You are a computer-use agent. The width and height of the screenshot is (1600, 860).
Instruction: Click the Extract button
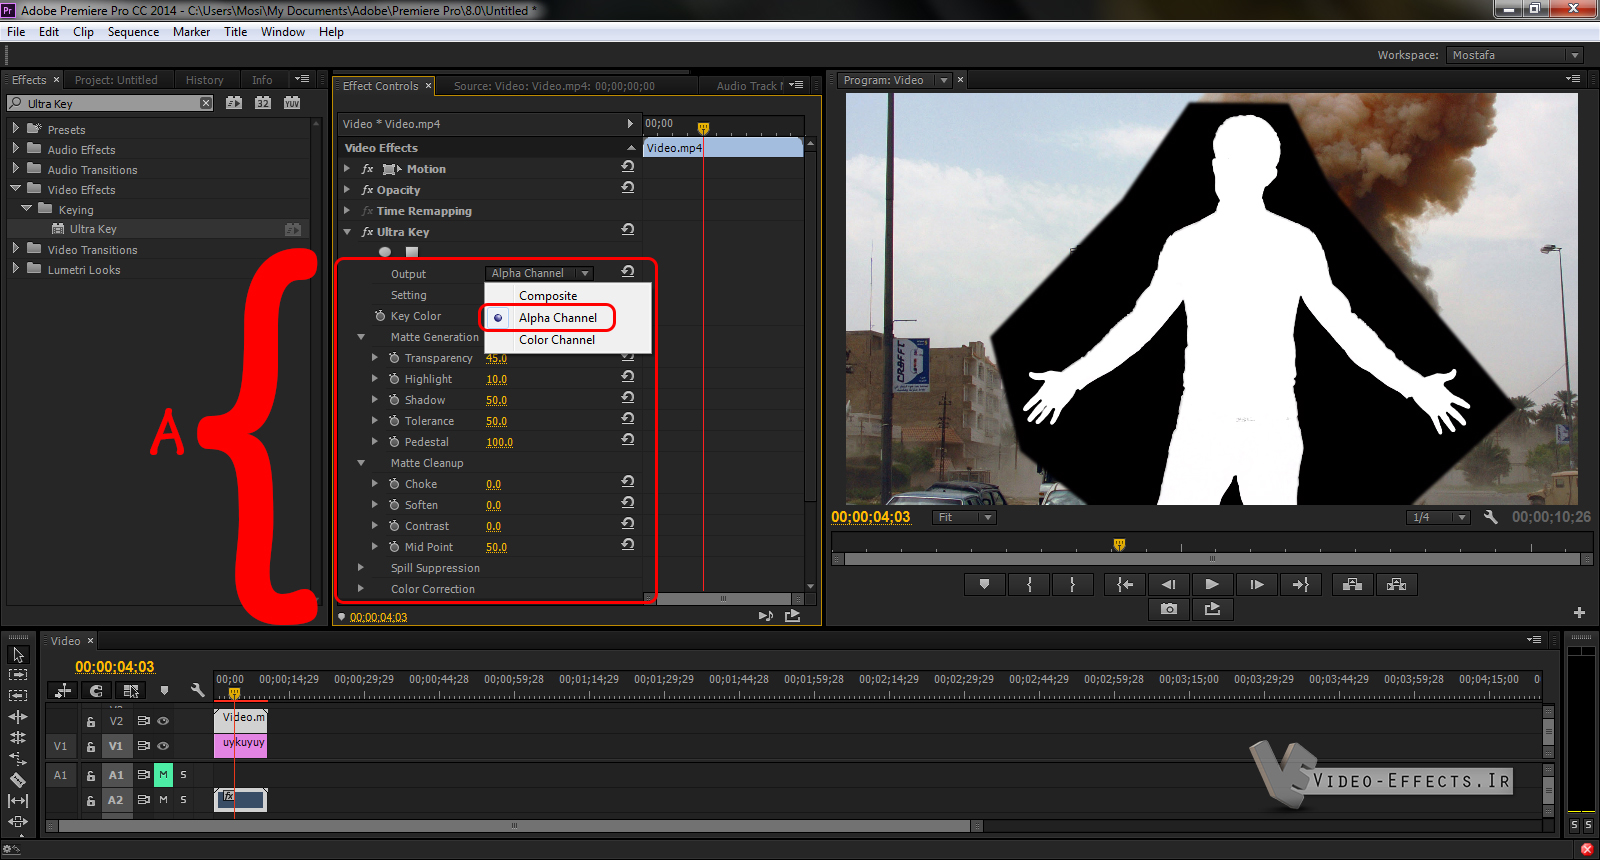click(x=1396, y=585)
